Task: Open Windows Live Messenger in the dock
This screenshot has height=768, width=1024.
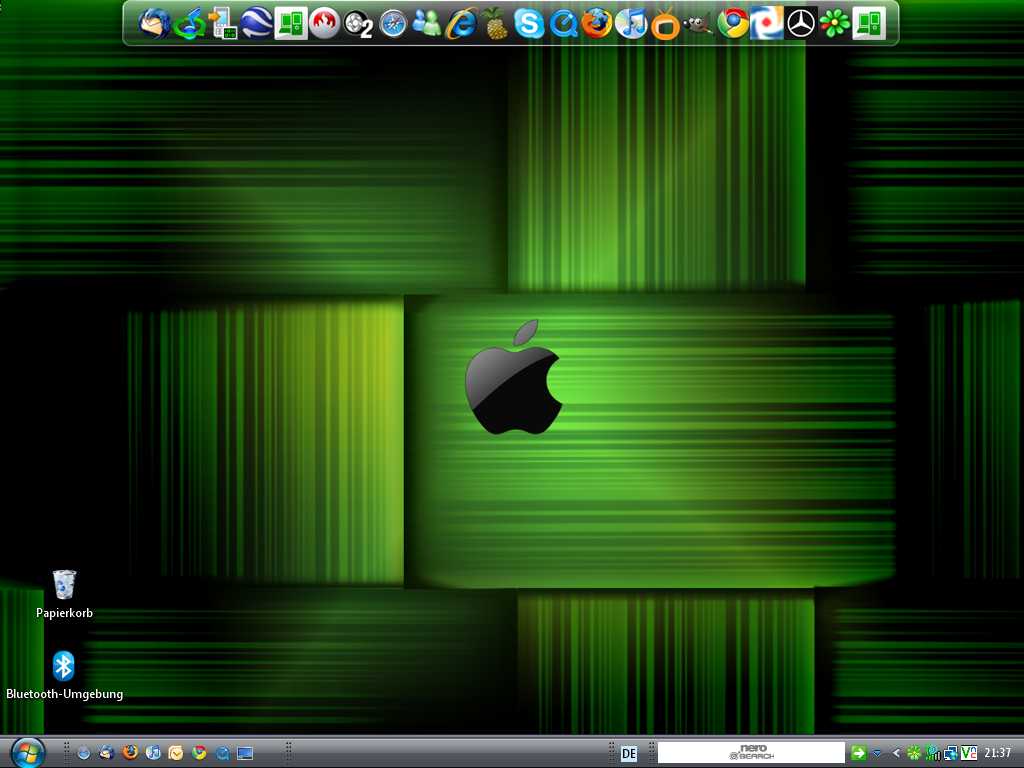Action: coord(427,24)
